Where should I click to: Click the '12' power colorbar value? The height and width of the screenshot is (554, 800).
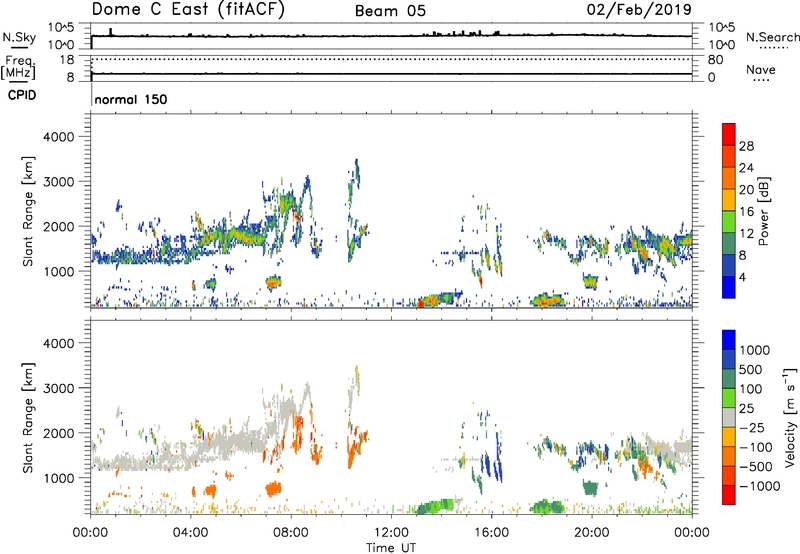pyautogui.click(x=746, y=234)
